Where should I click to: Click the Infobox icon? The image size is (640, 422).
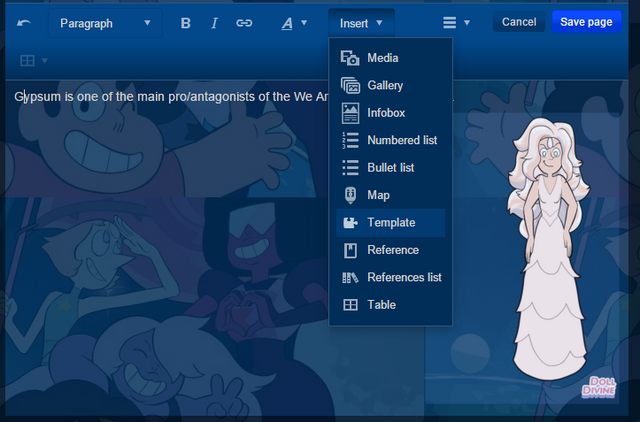pyautogui.click(x=350, y=113)
